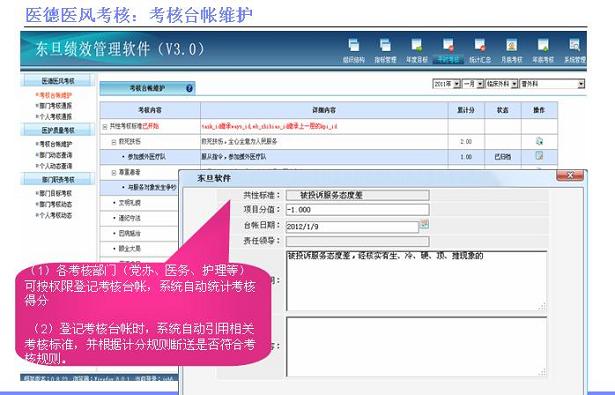Collapse the 共性考核标准 tree node

pos(105,127)
